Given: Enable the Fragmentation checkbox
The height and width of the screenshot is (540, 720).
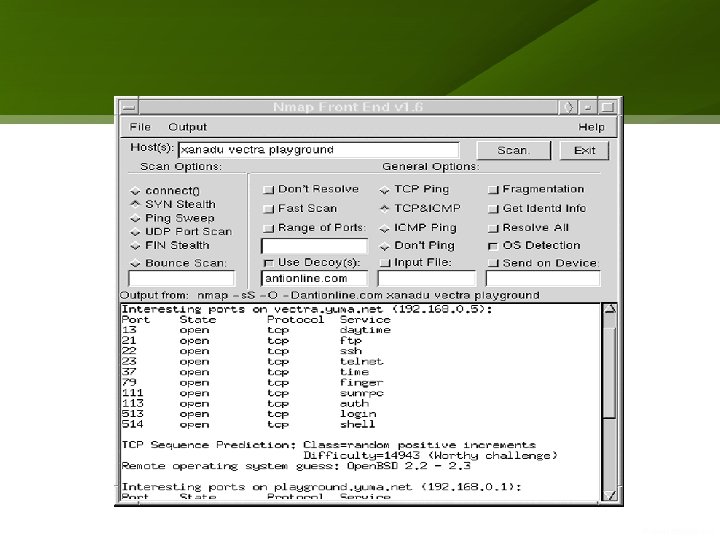Looking at the screenshot, I should 493,190.
